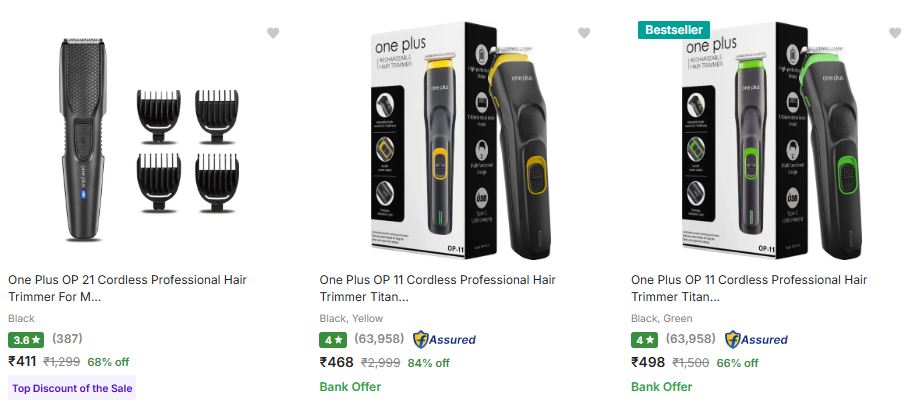
Task: Click 4 star rating on Black, Green trimmer
Action: click(x=645, y=340)
